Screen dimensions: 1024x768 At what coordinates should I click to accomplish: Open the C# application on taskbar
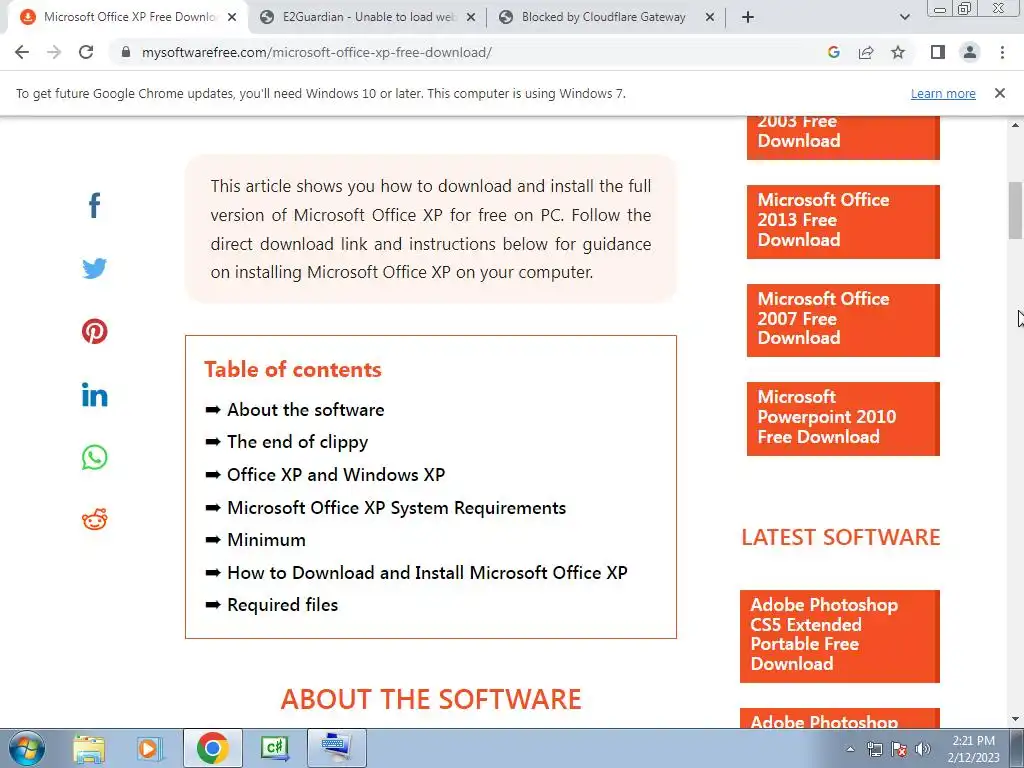275,748
